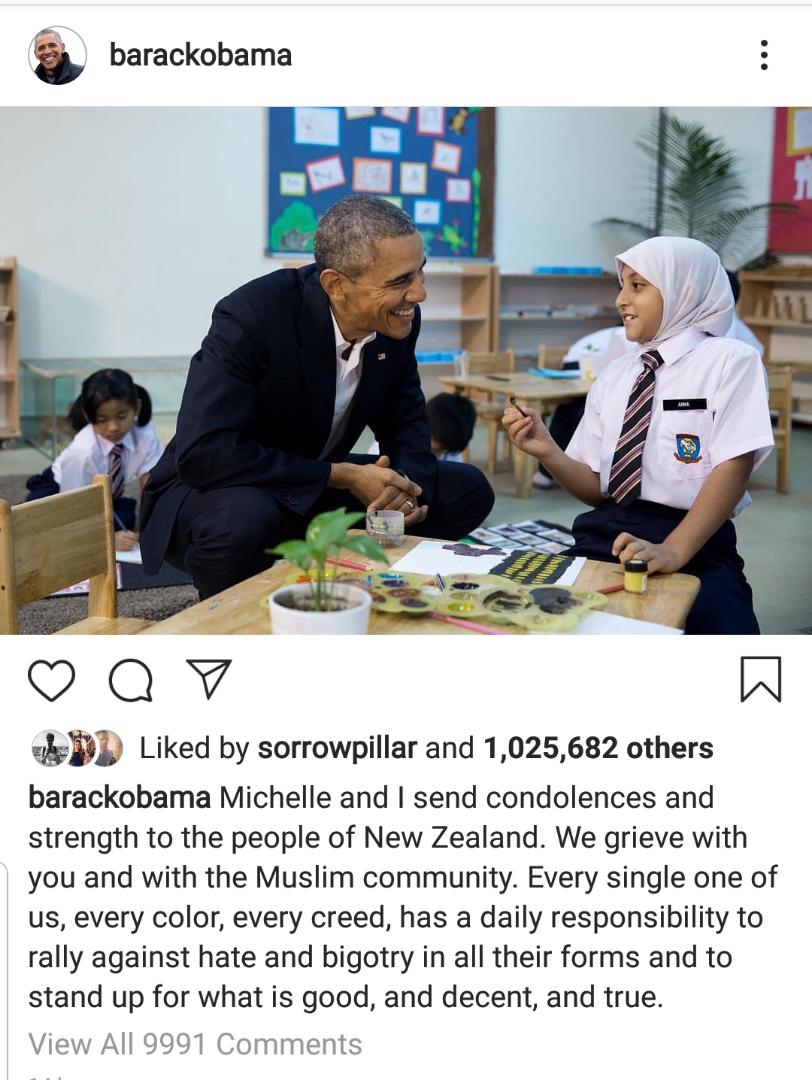
Task: Tap the liker avatar thumbnails cluster
Action: [77, 748]
